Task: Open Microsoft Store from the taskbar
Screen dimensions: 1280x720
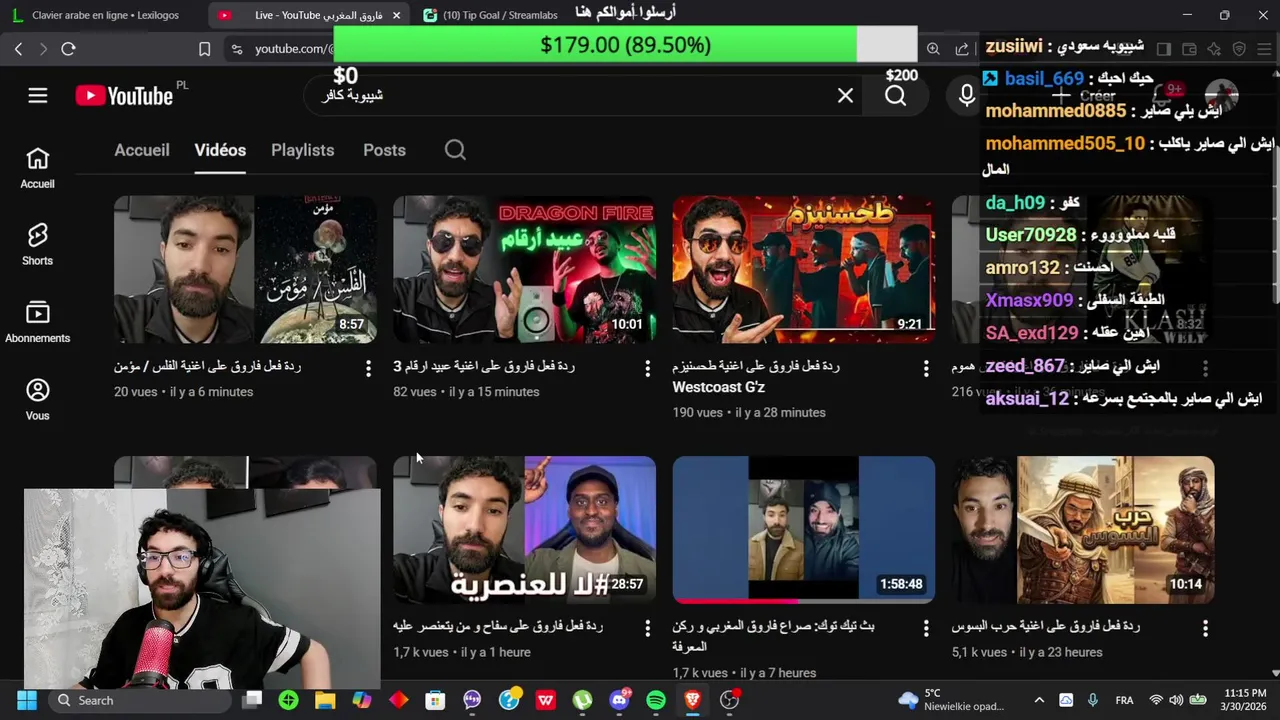Action: [435, 700]
